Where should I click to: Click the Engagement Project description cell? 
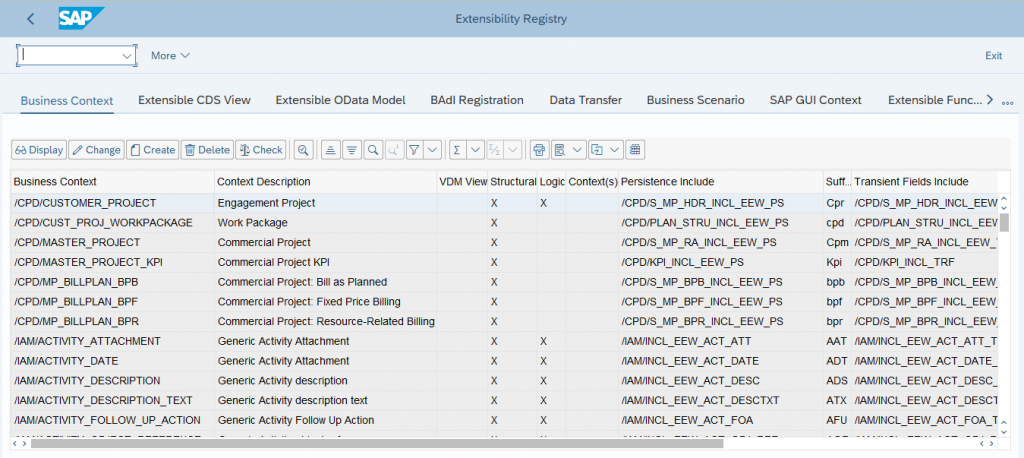[x=325, y=203]
